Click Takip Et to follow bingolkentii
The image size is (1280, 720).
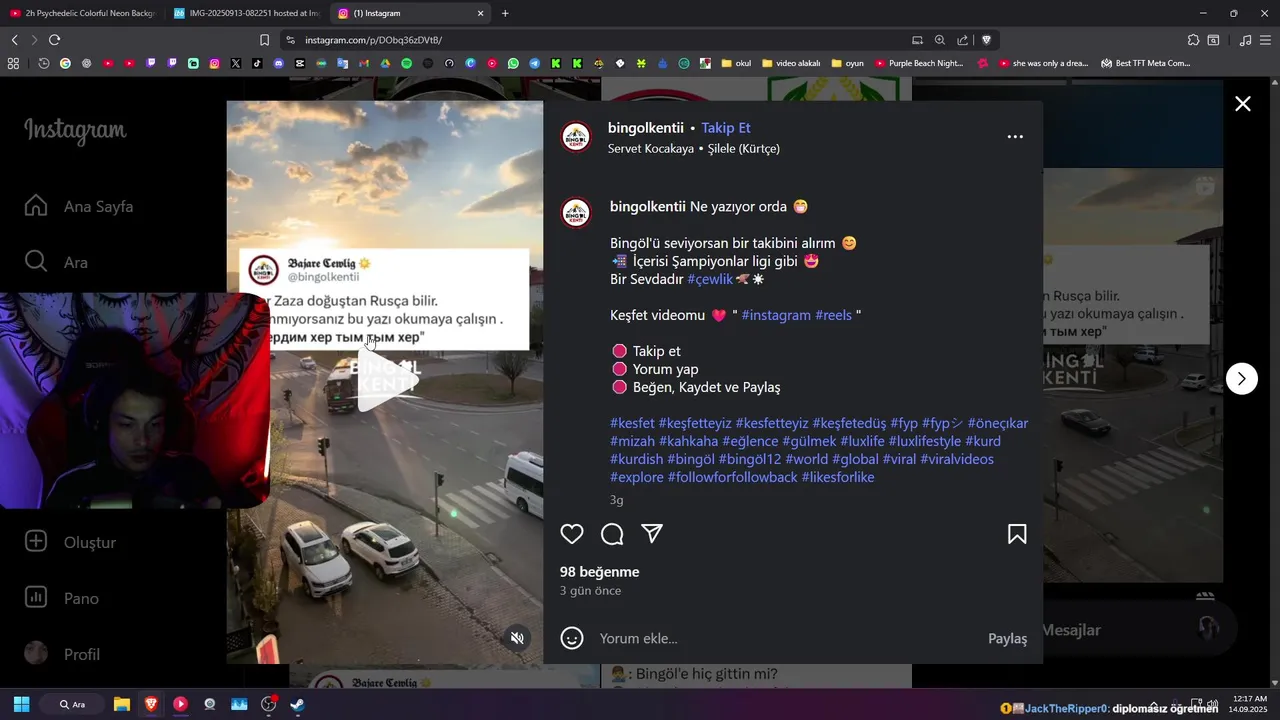coord(726,128)
